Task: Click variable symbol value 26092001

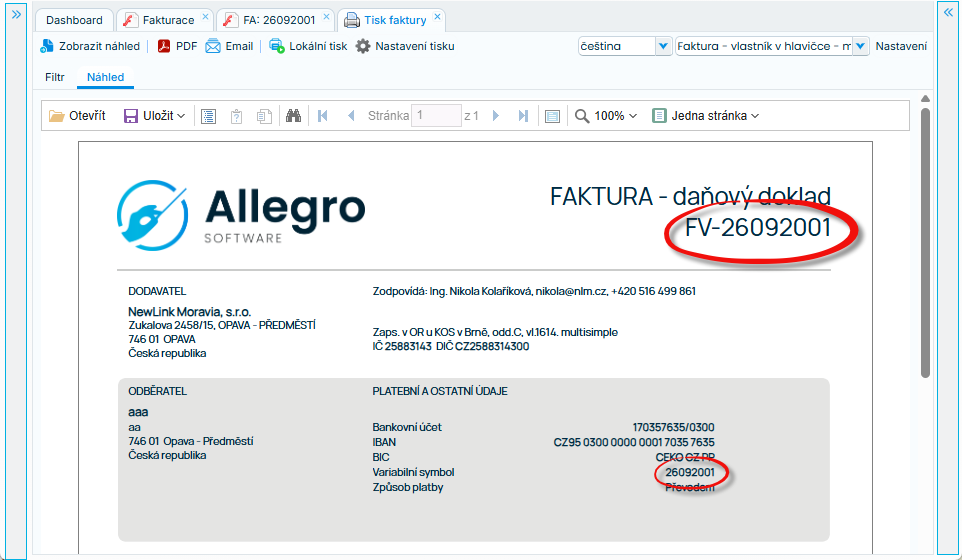Action: point(690,472)
